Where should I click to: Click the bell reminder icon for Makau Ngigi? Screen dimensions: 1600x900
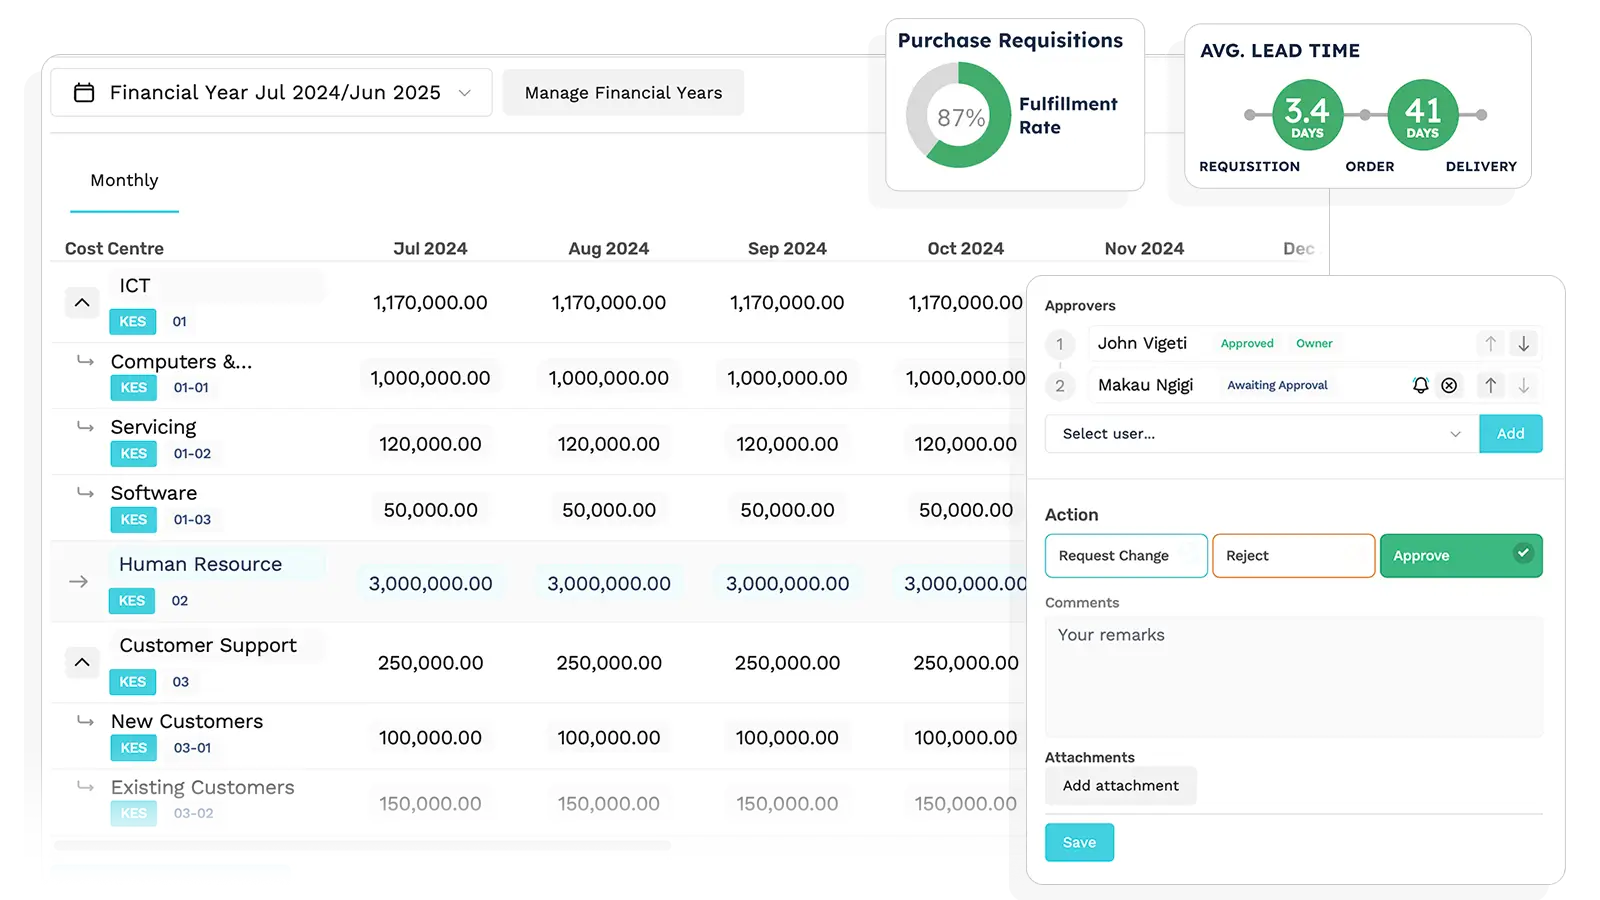point(1420,385)
